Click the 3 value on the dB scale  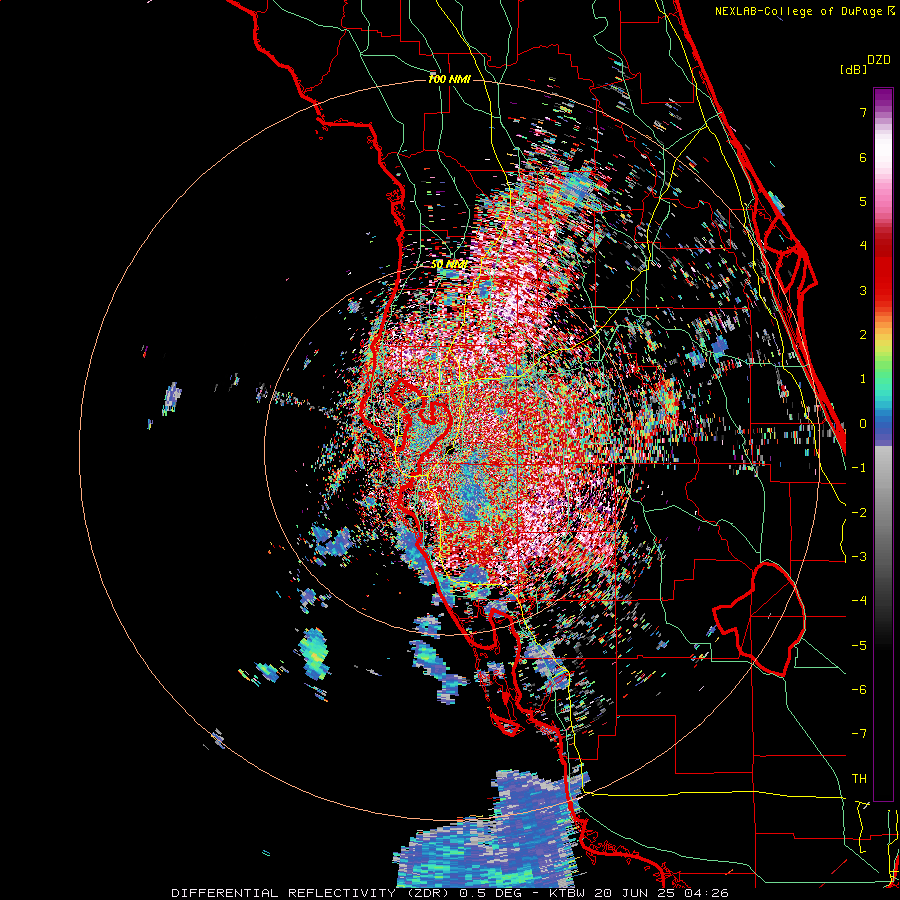tap(863, 290)
